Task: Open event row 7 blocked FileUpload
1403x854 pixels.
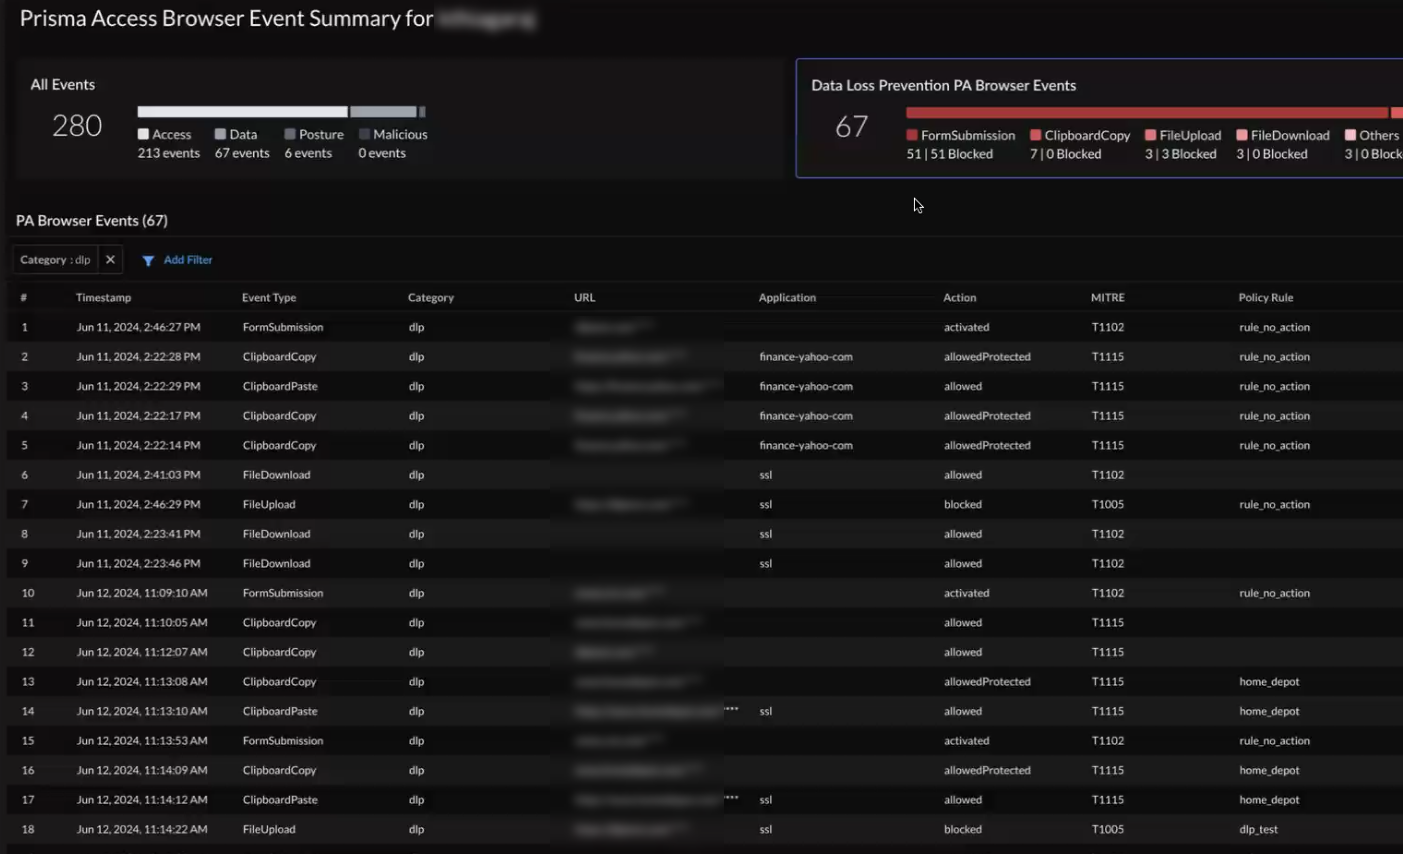Action: pos(269,505)
